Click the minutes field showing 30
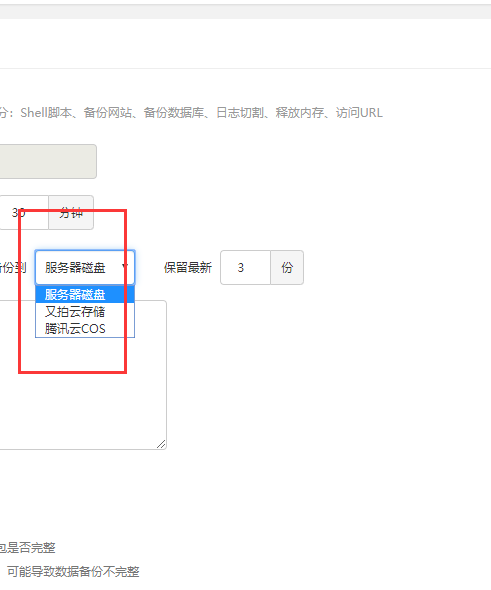This screenshot has height=590, width=491. point(24,213)
